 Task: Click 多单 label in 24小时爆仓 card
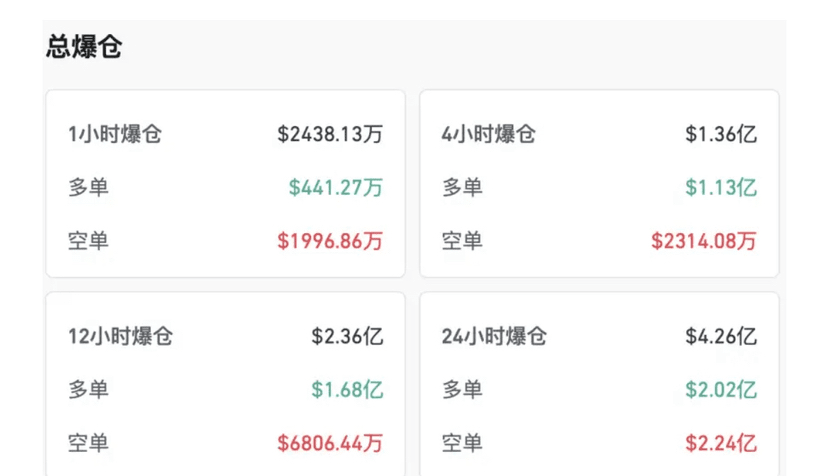(x=462, y=389)
